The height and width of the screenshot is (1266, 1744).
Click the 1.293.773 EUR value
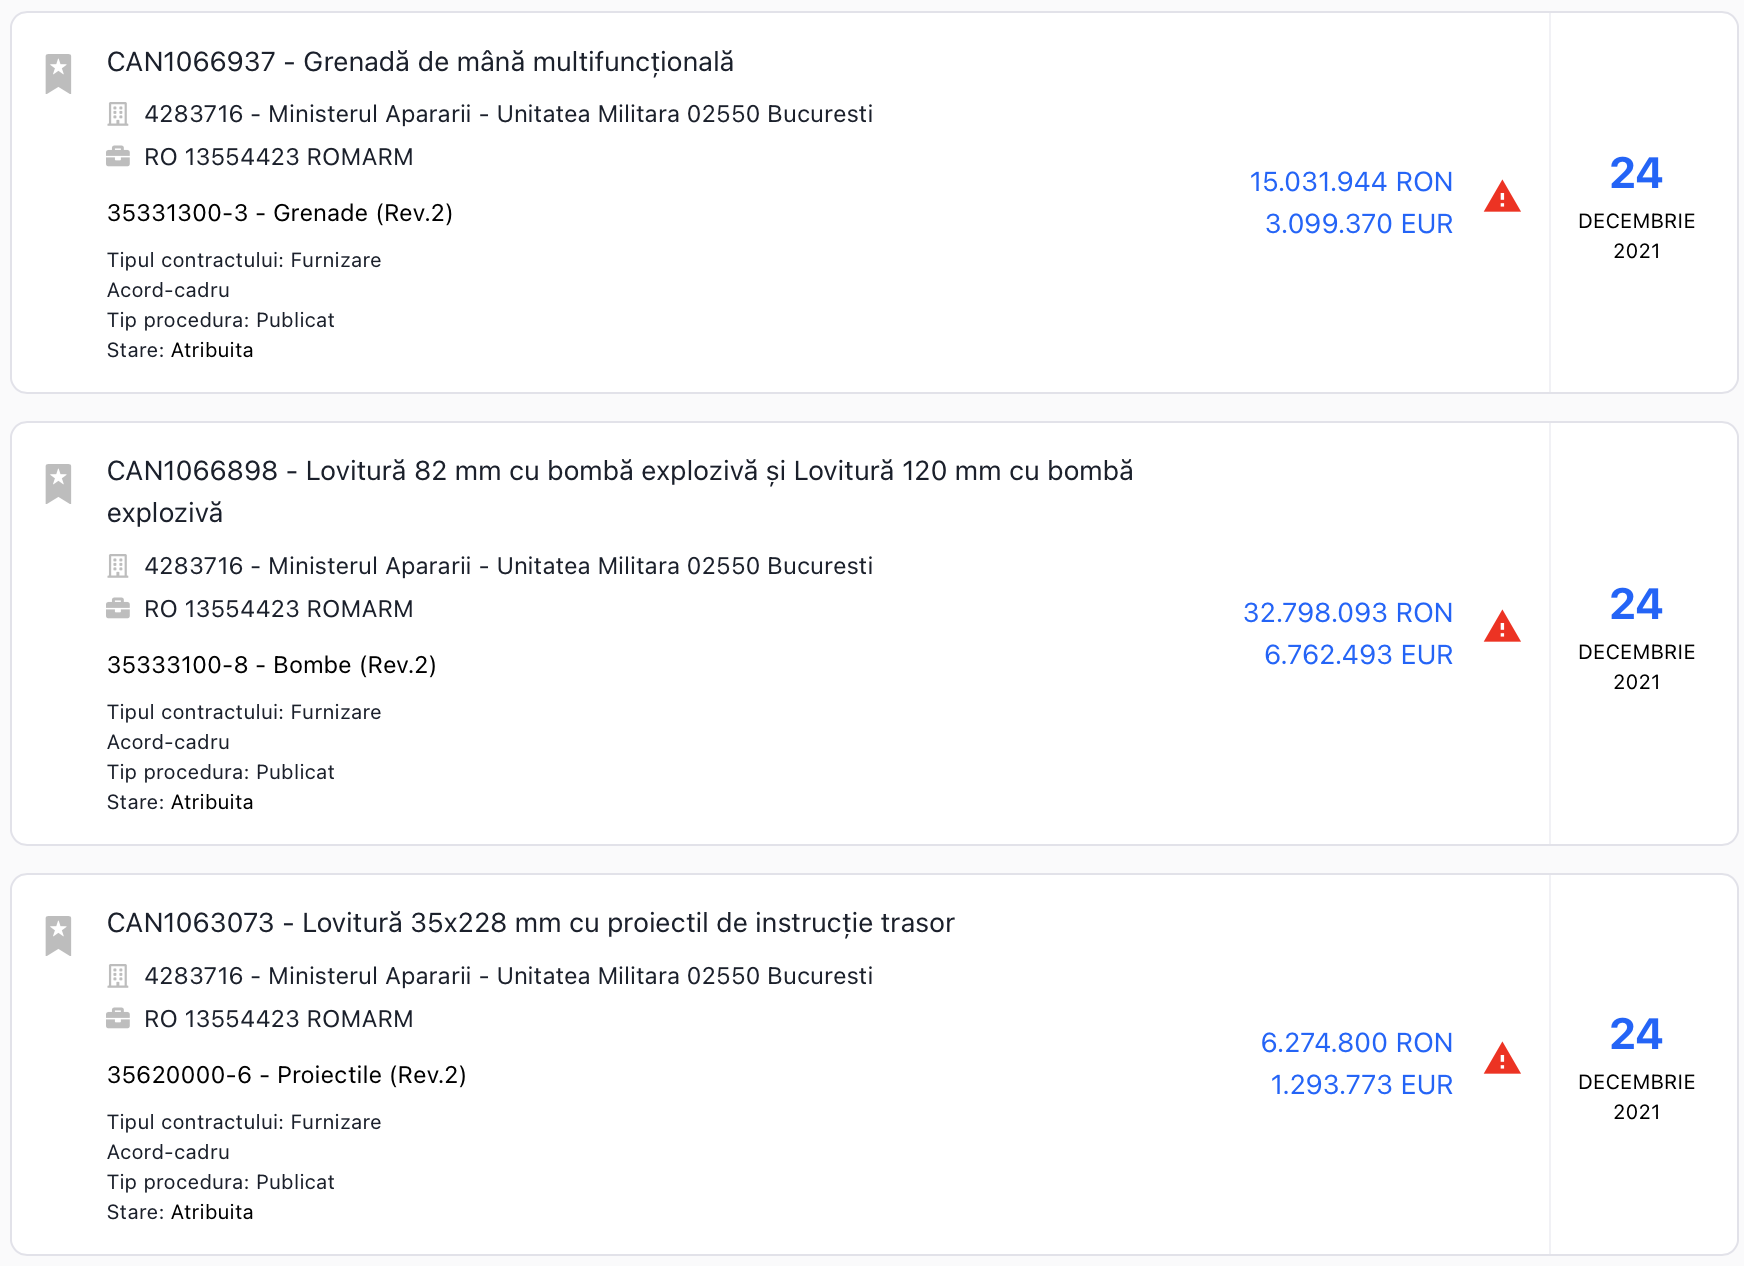(x=1361, y=1085)
